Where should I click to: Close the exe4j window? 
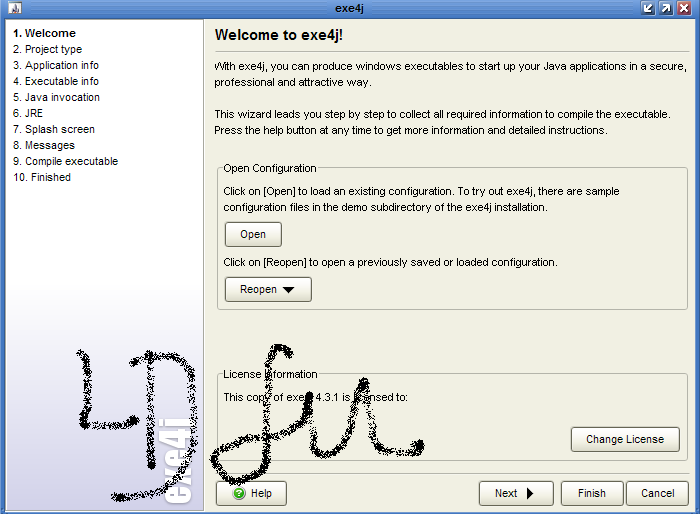684,8
